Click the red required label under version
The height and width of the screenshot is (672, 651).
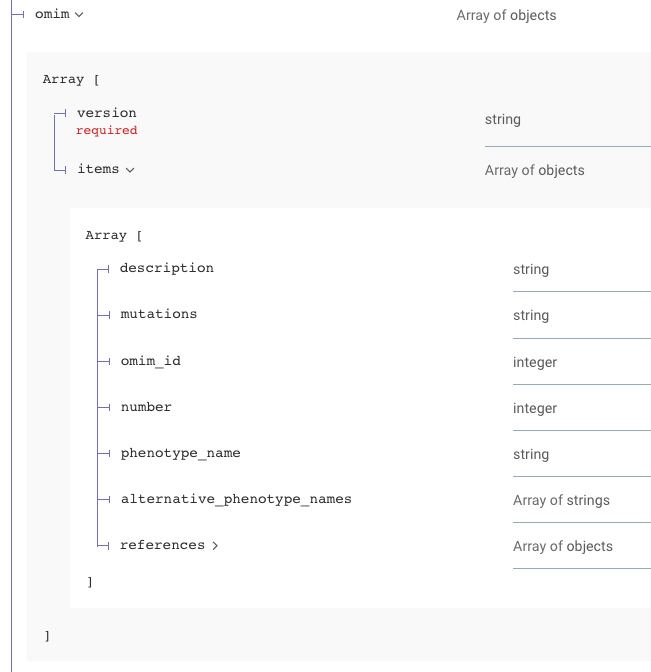[x=107, y=130]
